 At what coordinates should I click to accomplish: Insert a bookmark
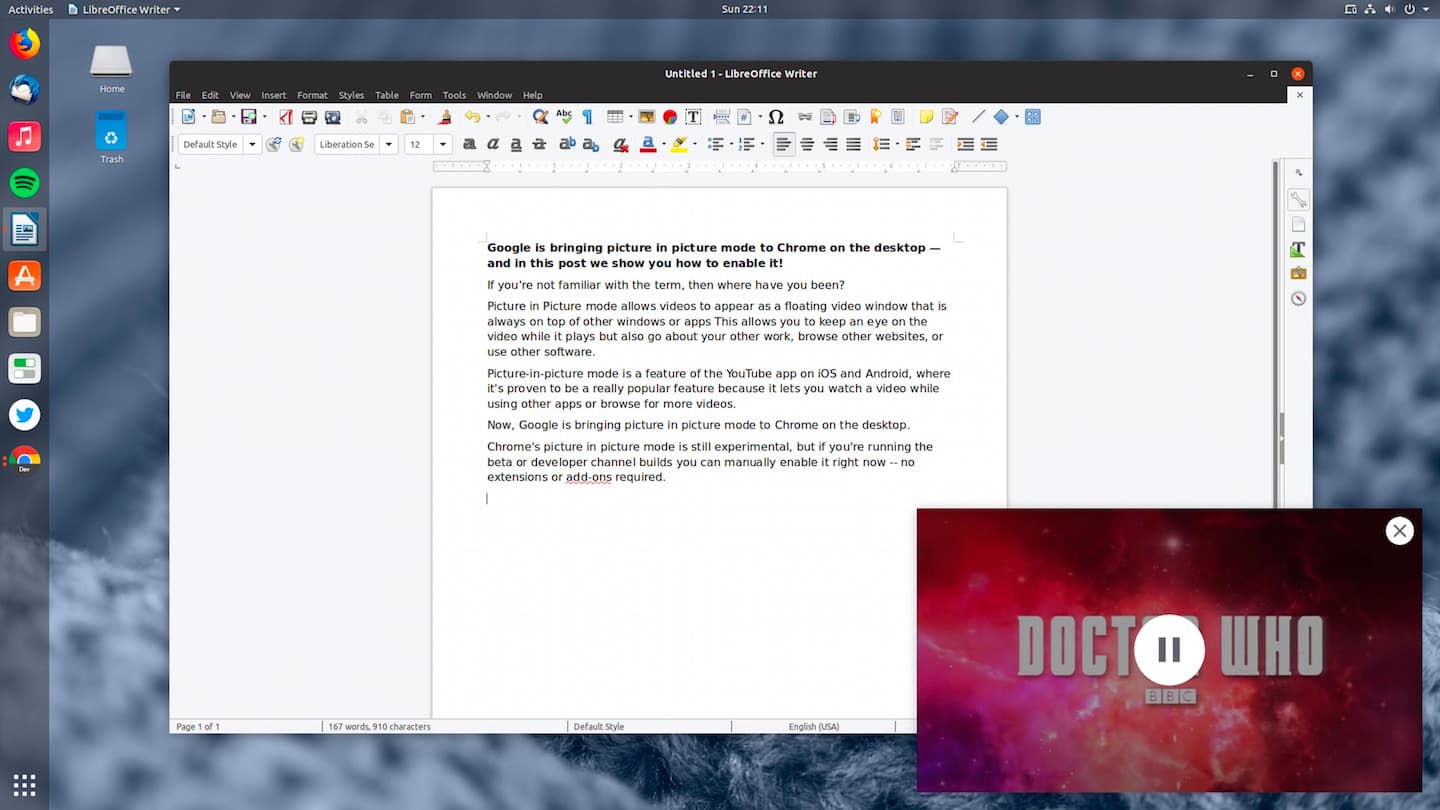coord(875,117)
